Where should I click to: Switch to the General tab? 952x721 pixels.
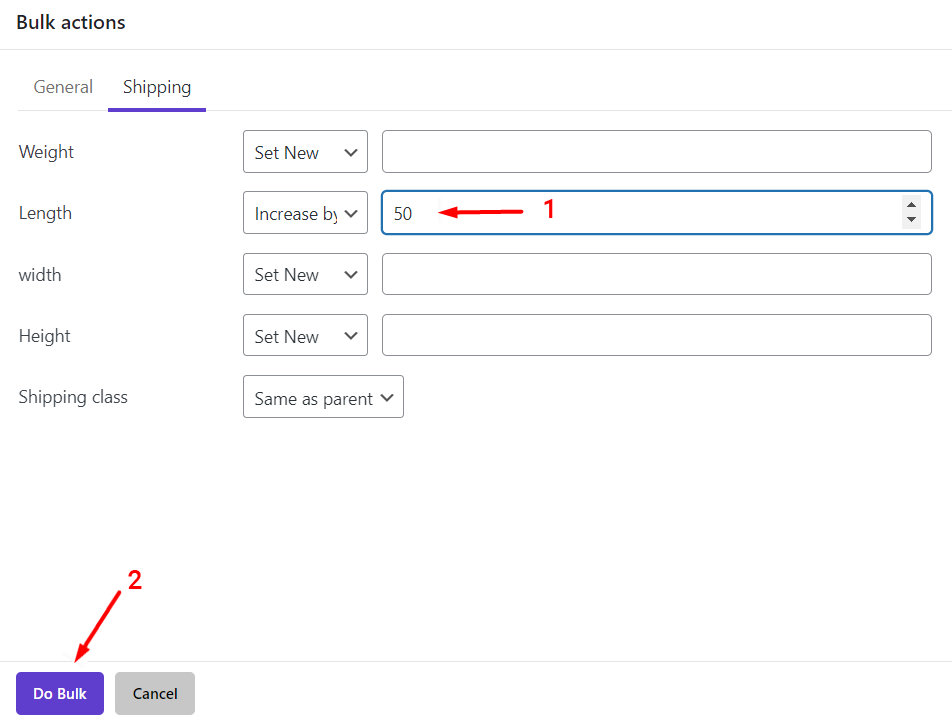63,87
